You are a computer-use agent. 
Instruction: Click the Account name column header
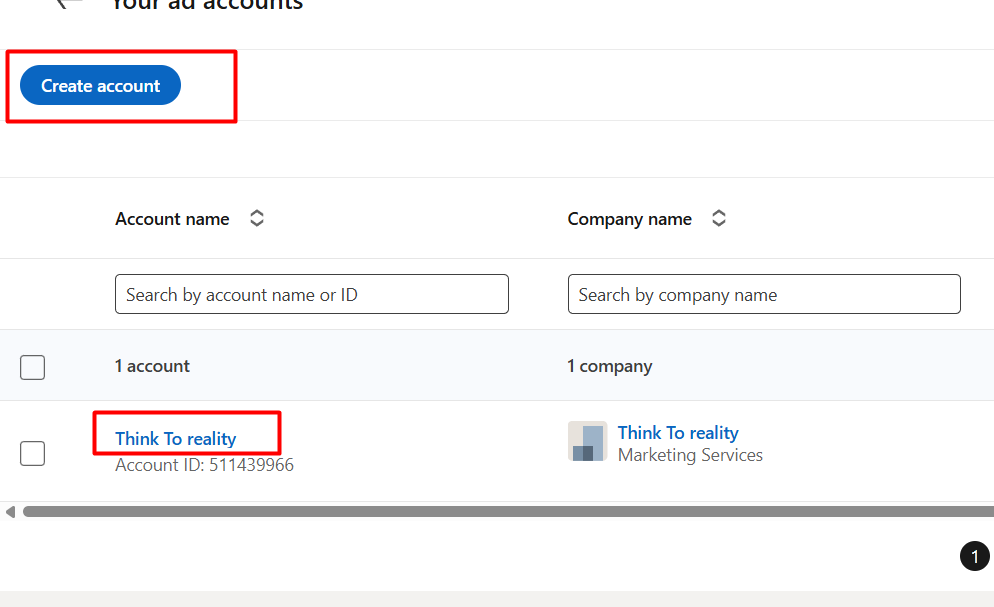pyautogui.click(x=172, y=219)
